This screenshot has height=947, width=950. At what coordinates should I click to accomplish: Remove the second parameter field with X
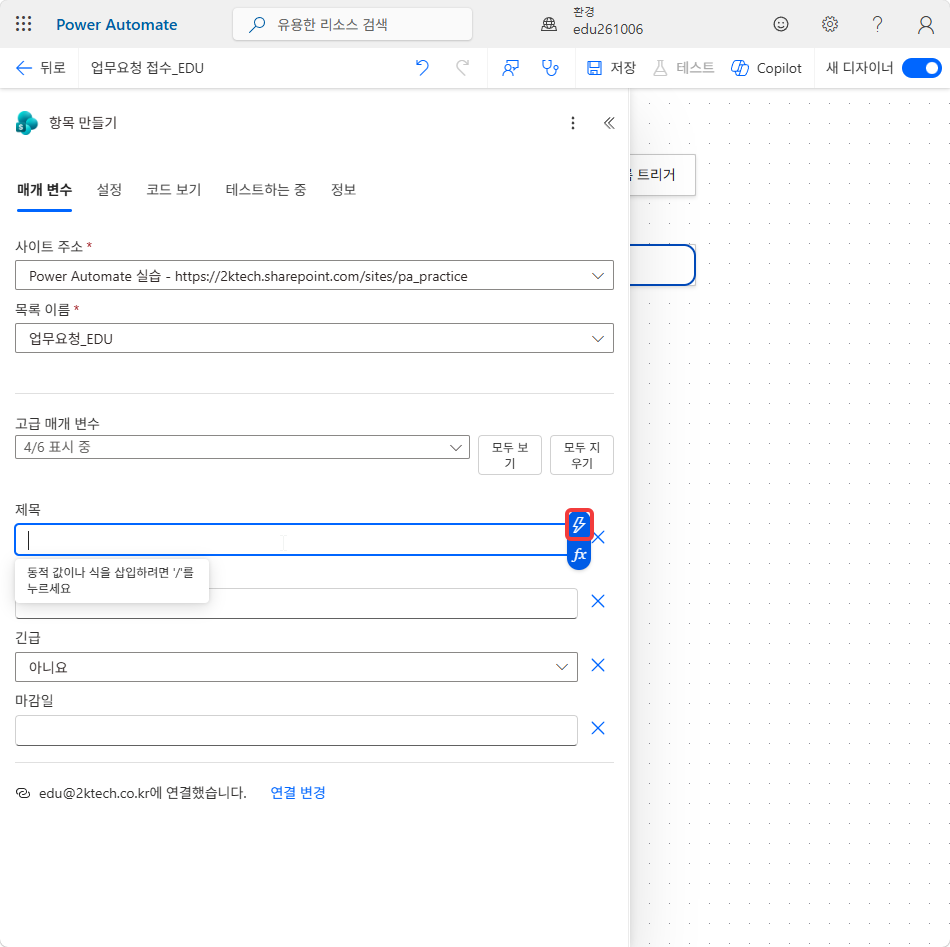pyautogui.click(x=598, y=601)
